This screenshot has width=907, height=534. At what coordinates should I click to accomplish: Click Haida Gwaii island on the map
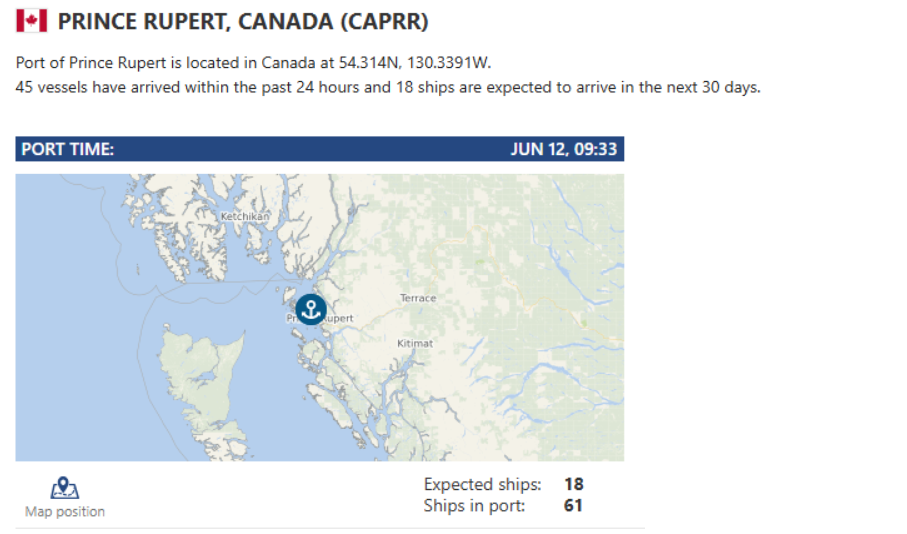coord(202,376)
